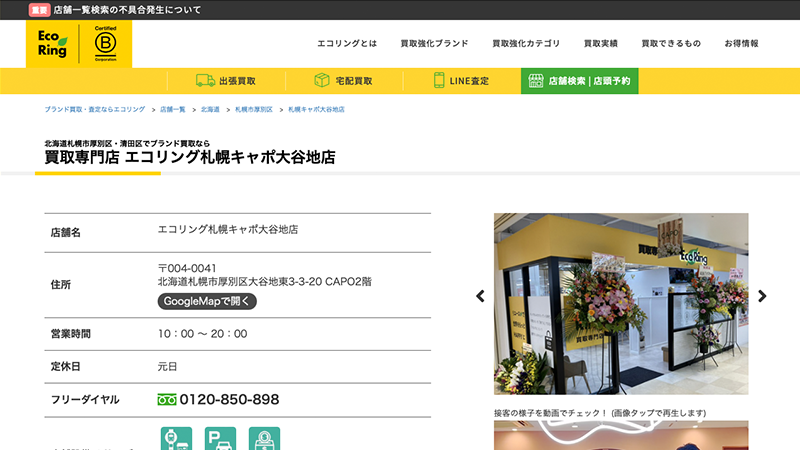Click the Eco Ring logo
The height and width of the screenshot is (450, 800).
(53, 44)
